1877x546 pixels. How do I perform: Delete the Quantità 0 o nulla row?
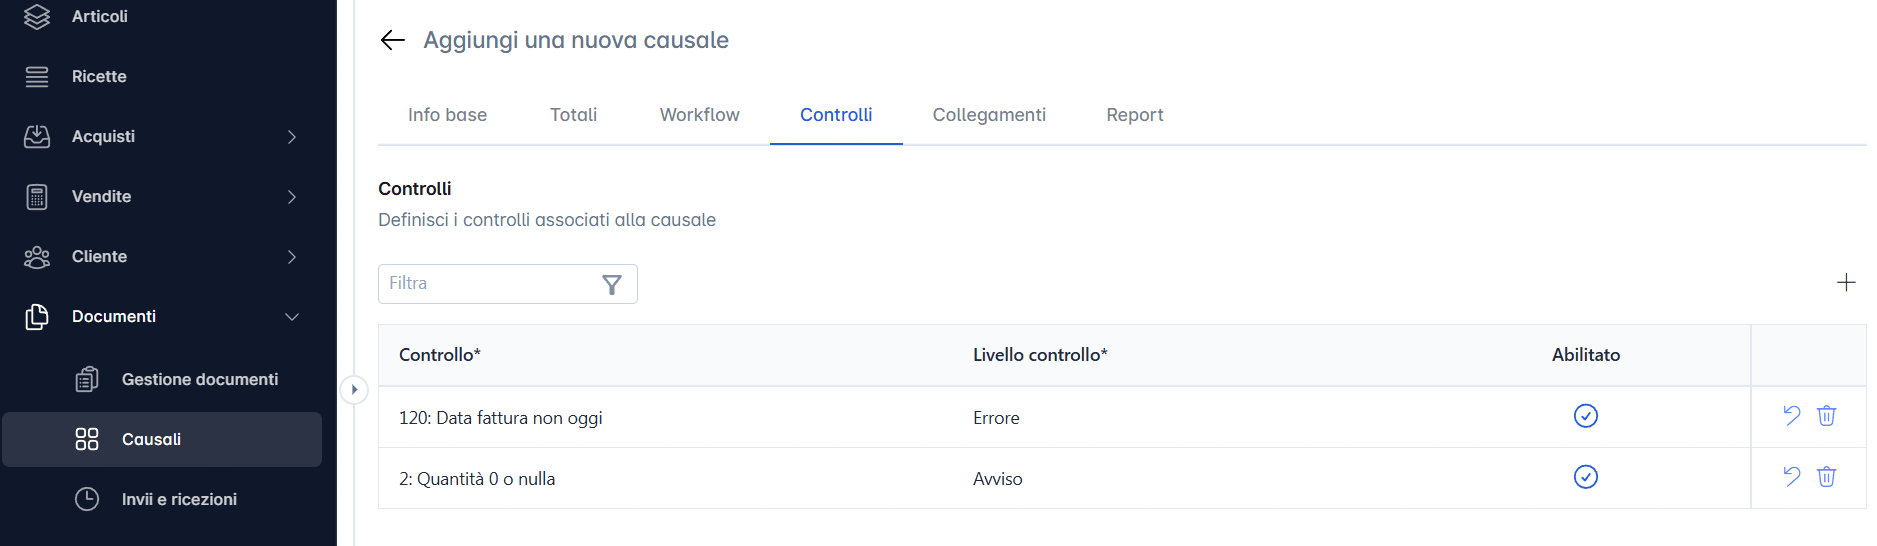(1826, 477)
